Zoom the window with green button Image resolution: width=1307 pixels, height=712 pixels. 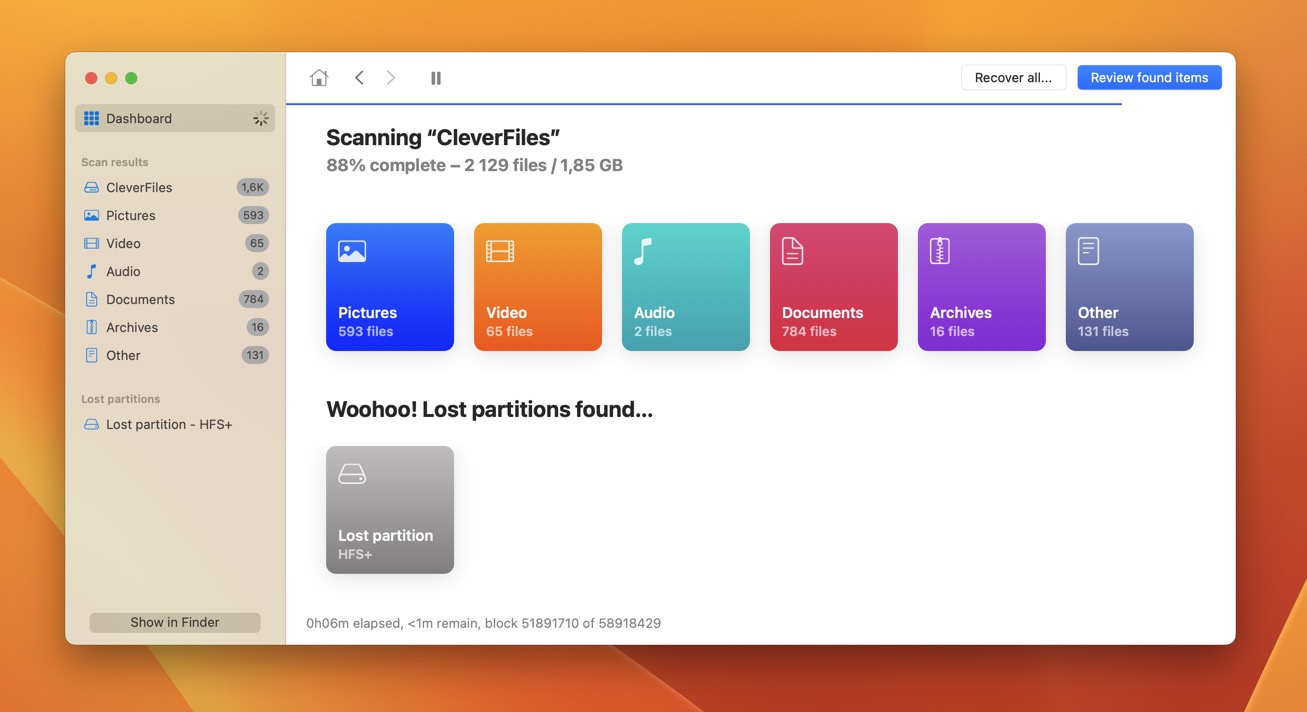tap(131, 78)
